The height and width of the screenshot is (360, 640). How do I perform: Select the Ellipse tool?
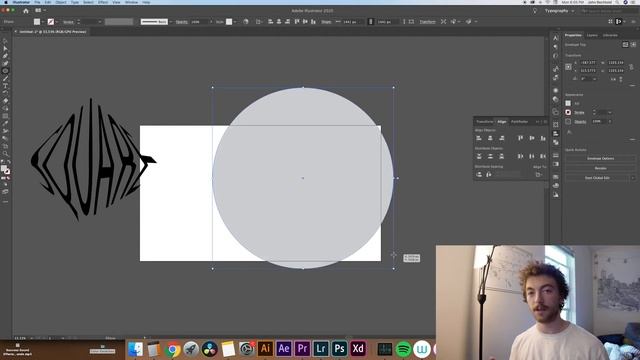pos(5,71)
